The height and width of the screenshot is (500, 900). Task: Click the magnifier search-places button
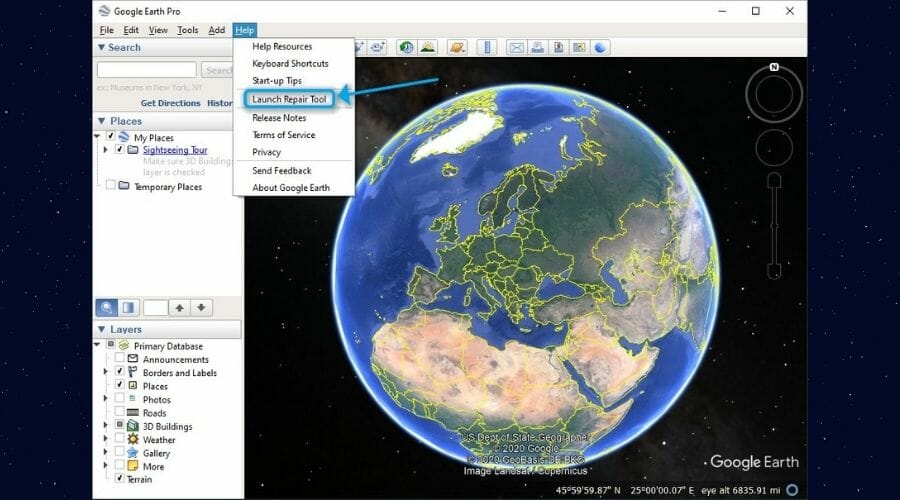point(107,308)
